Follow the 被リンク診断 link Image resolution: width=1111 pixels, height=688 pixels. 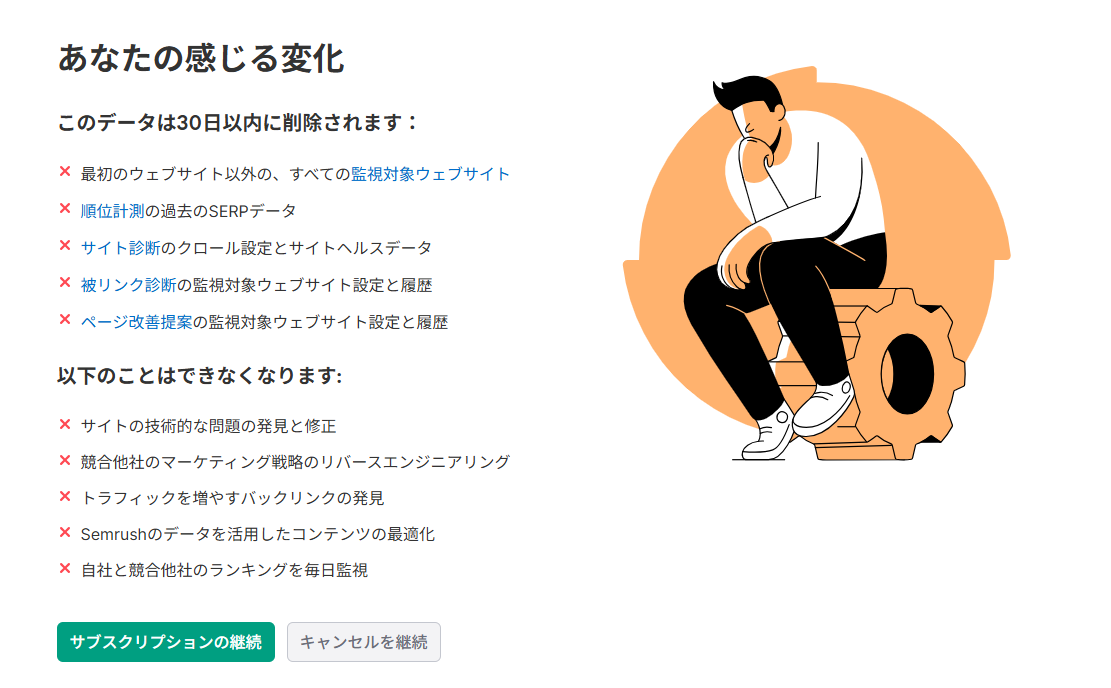click(128, 285)
